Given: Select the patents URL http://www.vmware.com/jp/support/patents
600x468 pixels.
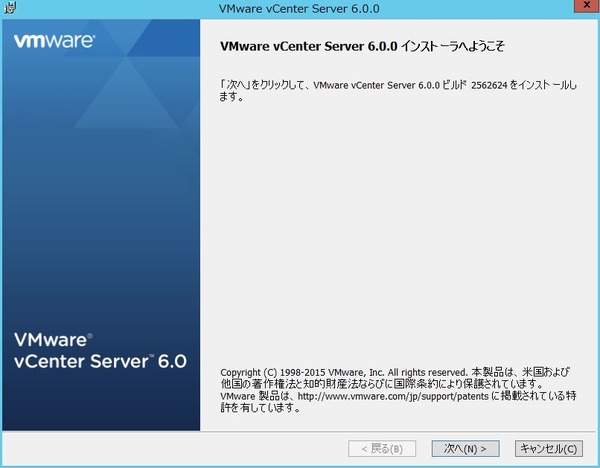Looking at the screenshot, I should [393, 396].
